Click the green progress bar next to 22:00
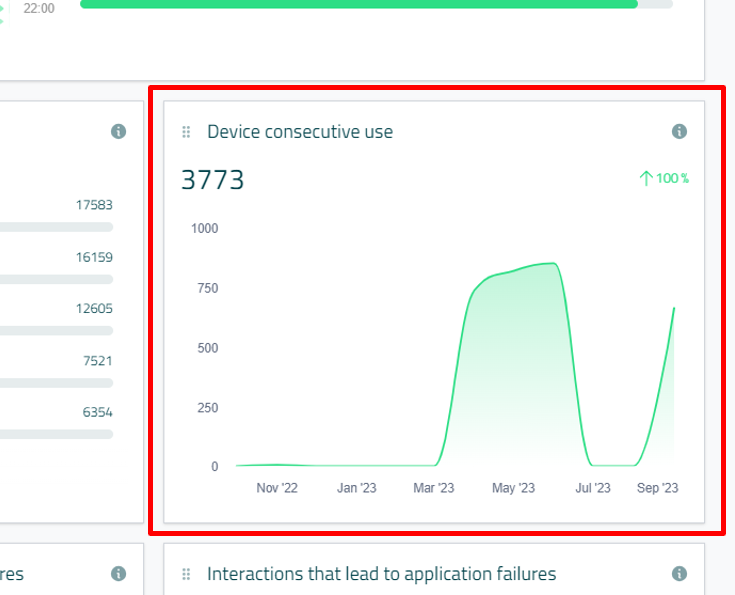 pos(358,4)
